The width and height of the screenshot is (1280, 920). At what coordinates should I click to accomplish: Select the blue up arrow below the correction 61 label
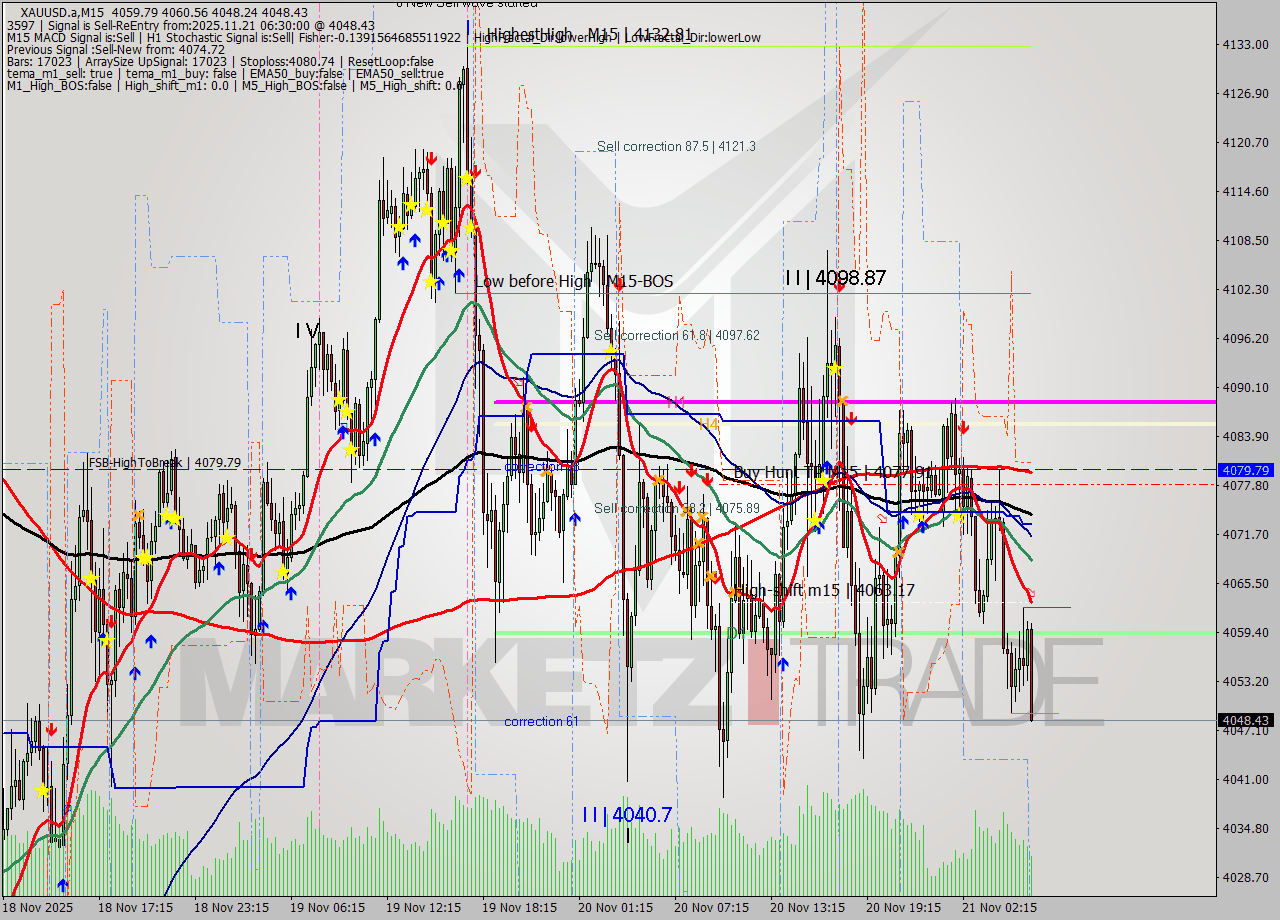[575, 517]
